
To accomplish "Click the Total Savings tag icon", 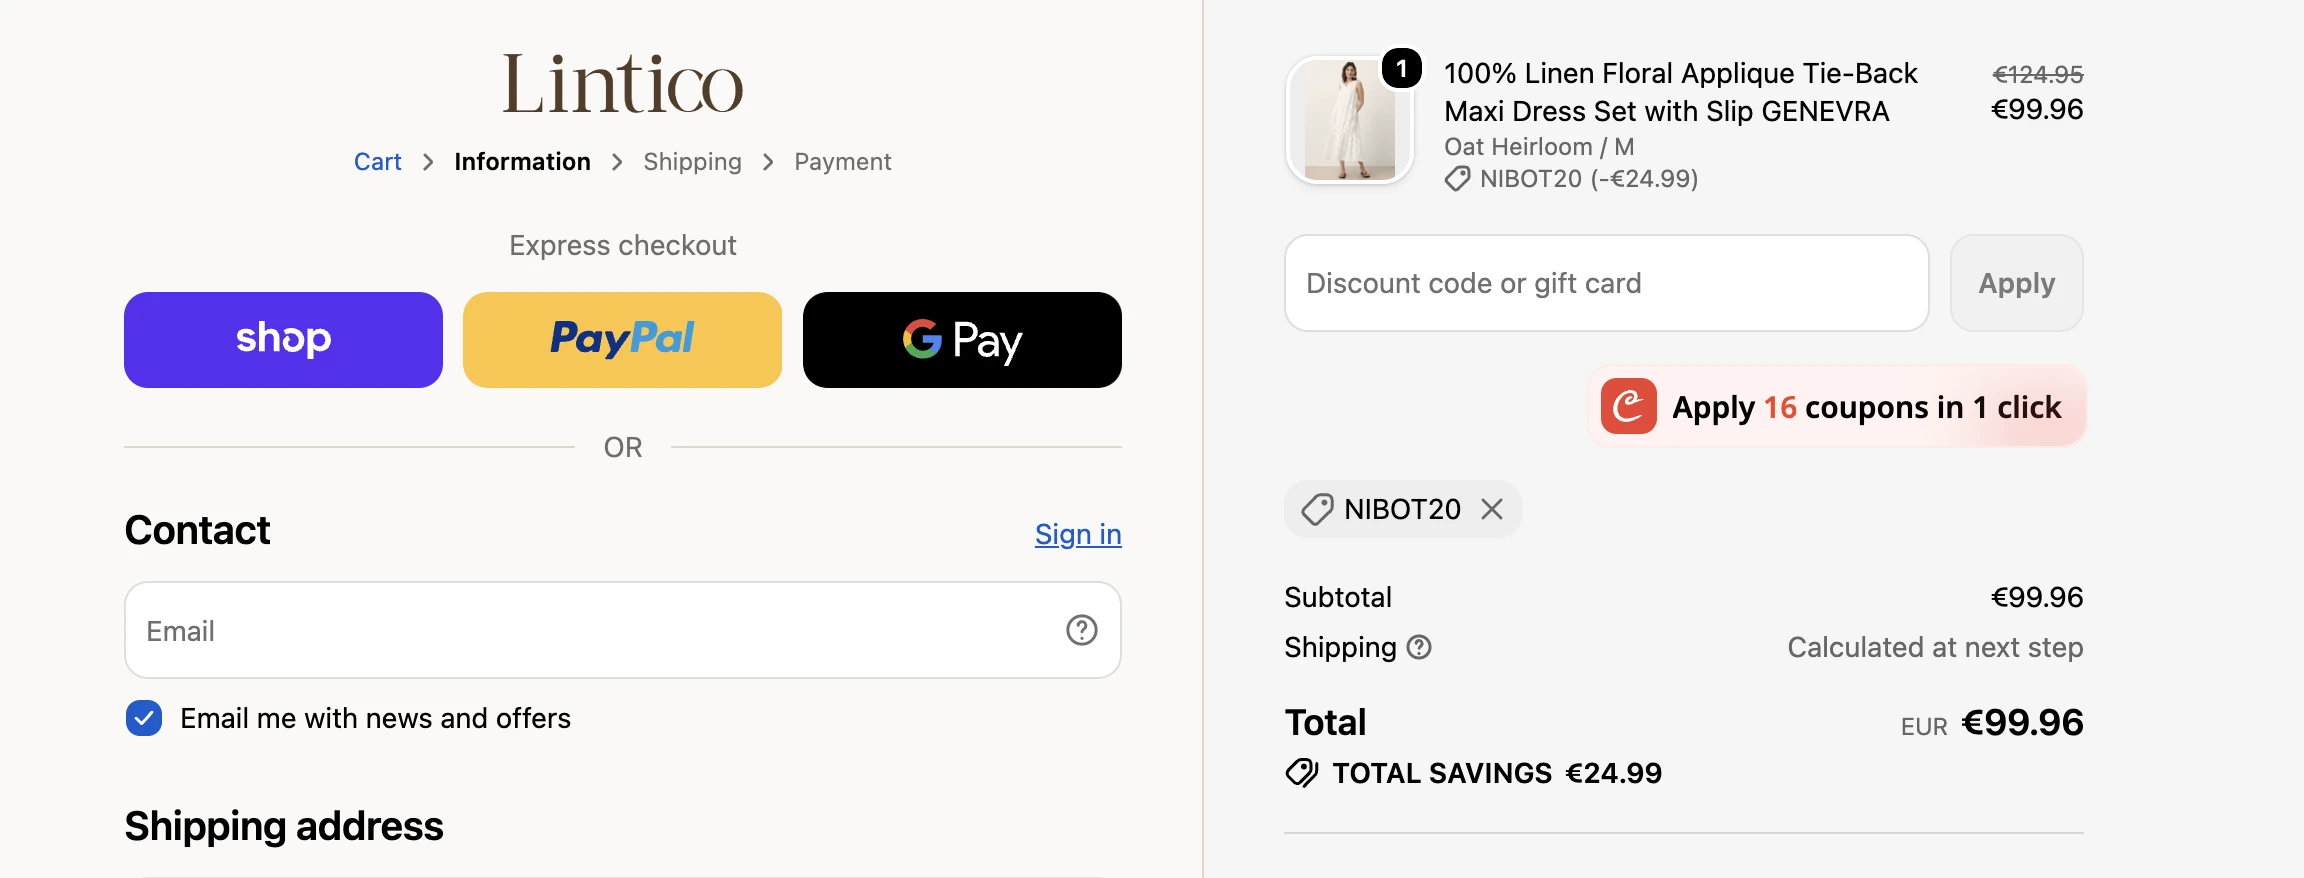I will click(x=1302, y=773).
